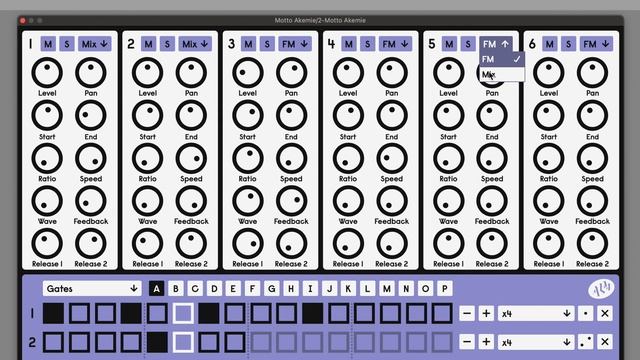Select pattern A
This screenshot has width=640, height=360.
pyautogui.click(x=156, y=289)
